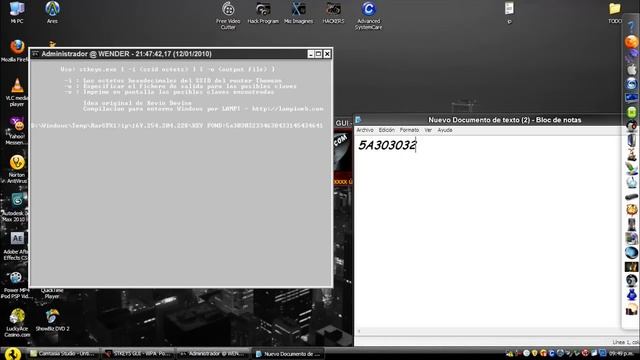Launch VLC media player shortcut
640x360 pixels.
click(17, 92)
